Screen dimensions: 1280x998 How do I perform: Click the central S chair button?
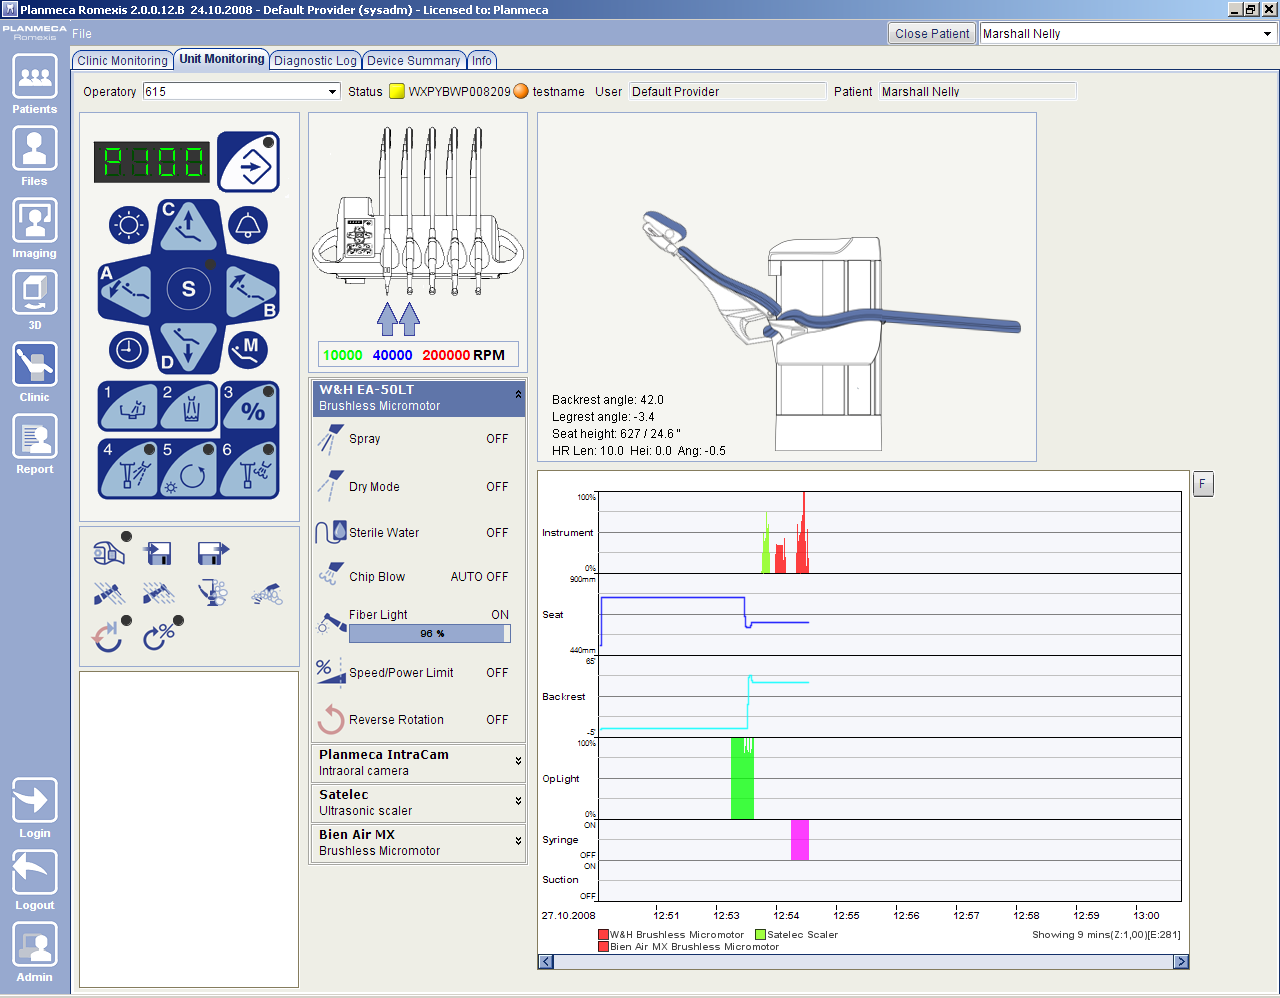coord(188,290)
